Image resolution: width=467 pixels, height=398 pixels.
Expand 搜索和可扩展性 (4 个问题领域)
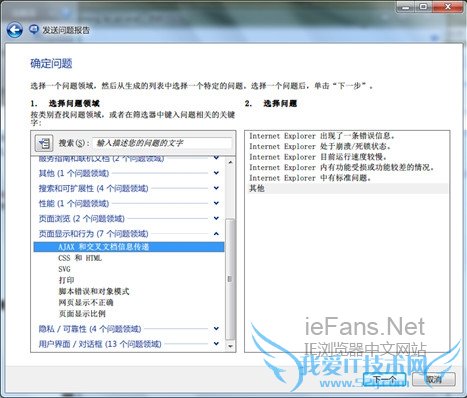coord(129,188)
